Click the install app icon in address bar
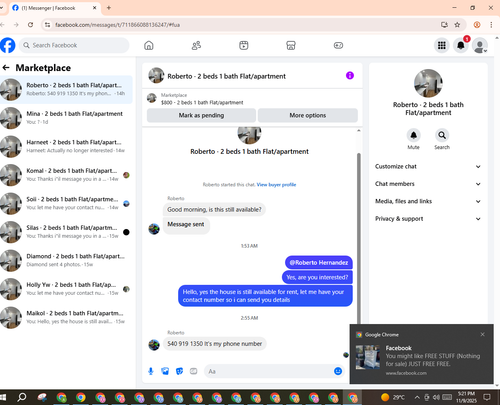 [x=444, y=25]
